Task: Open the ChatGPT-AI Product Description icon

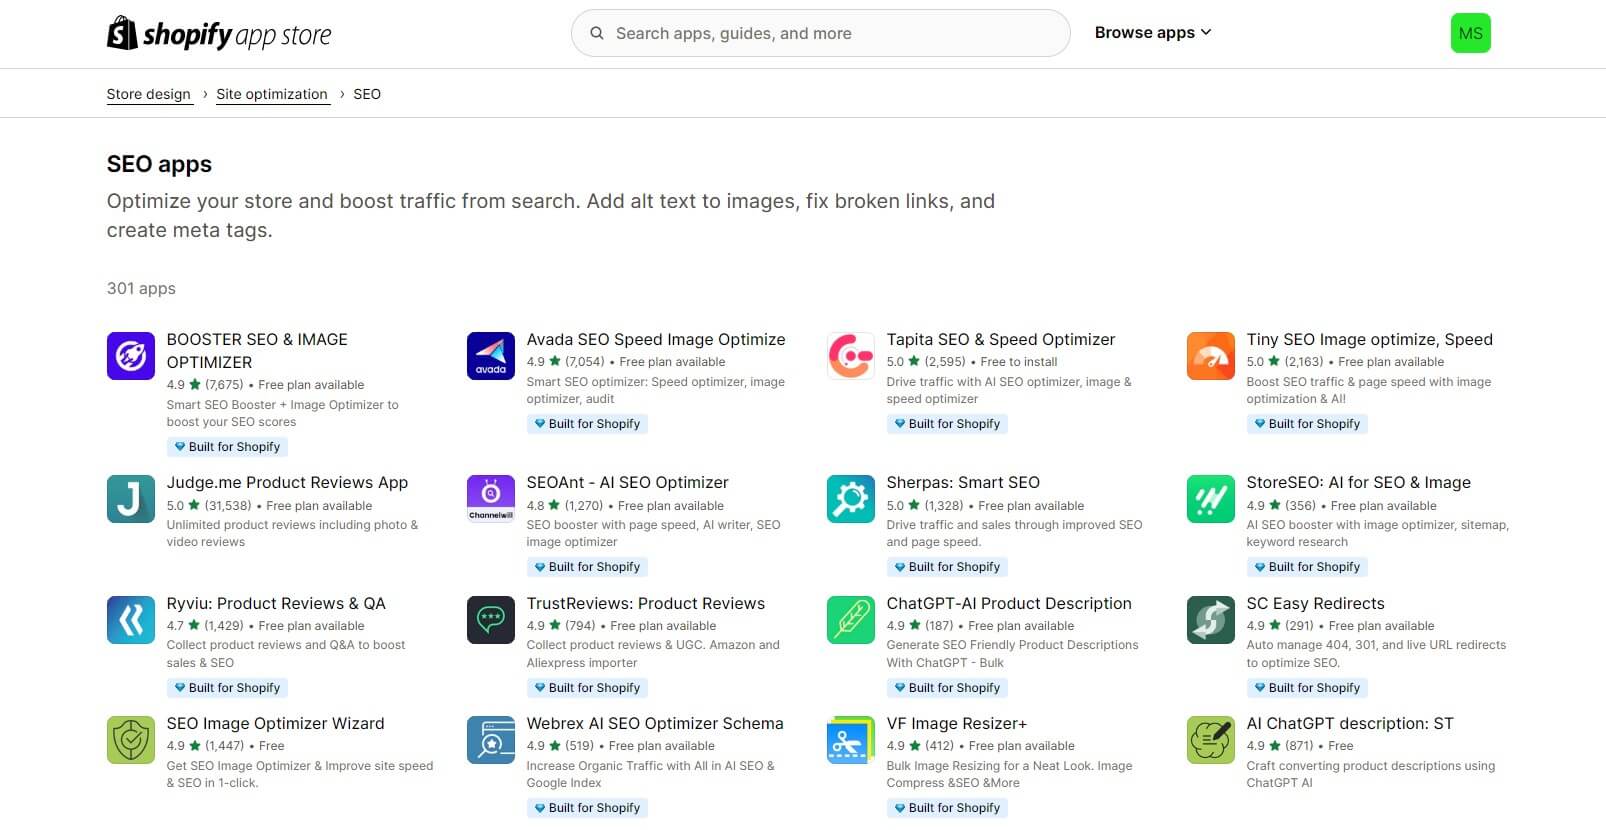Action: pyautogui.click(x=851, y=620)
